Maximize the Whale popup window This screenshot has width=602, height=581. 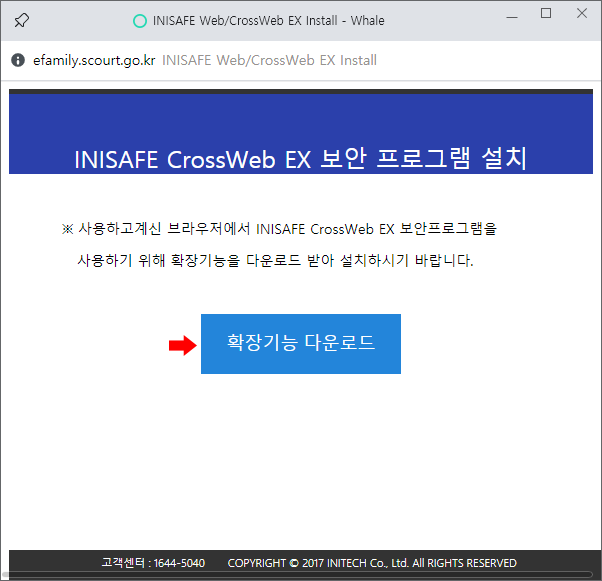(x=546, y=13)
